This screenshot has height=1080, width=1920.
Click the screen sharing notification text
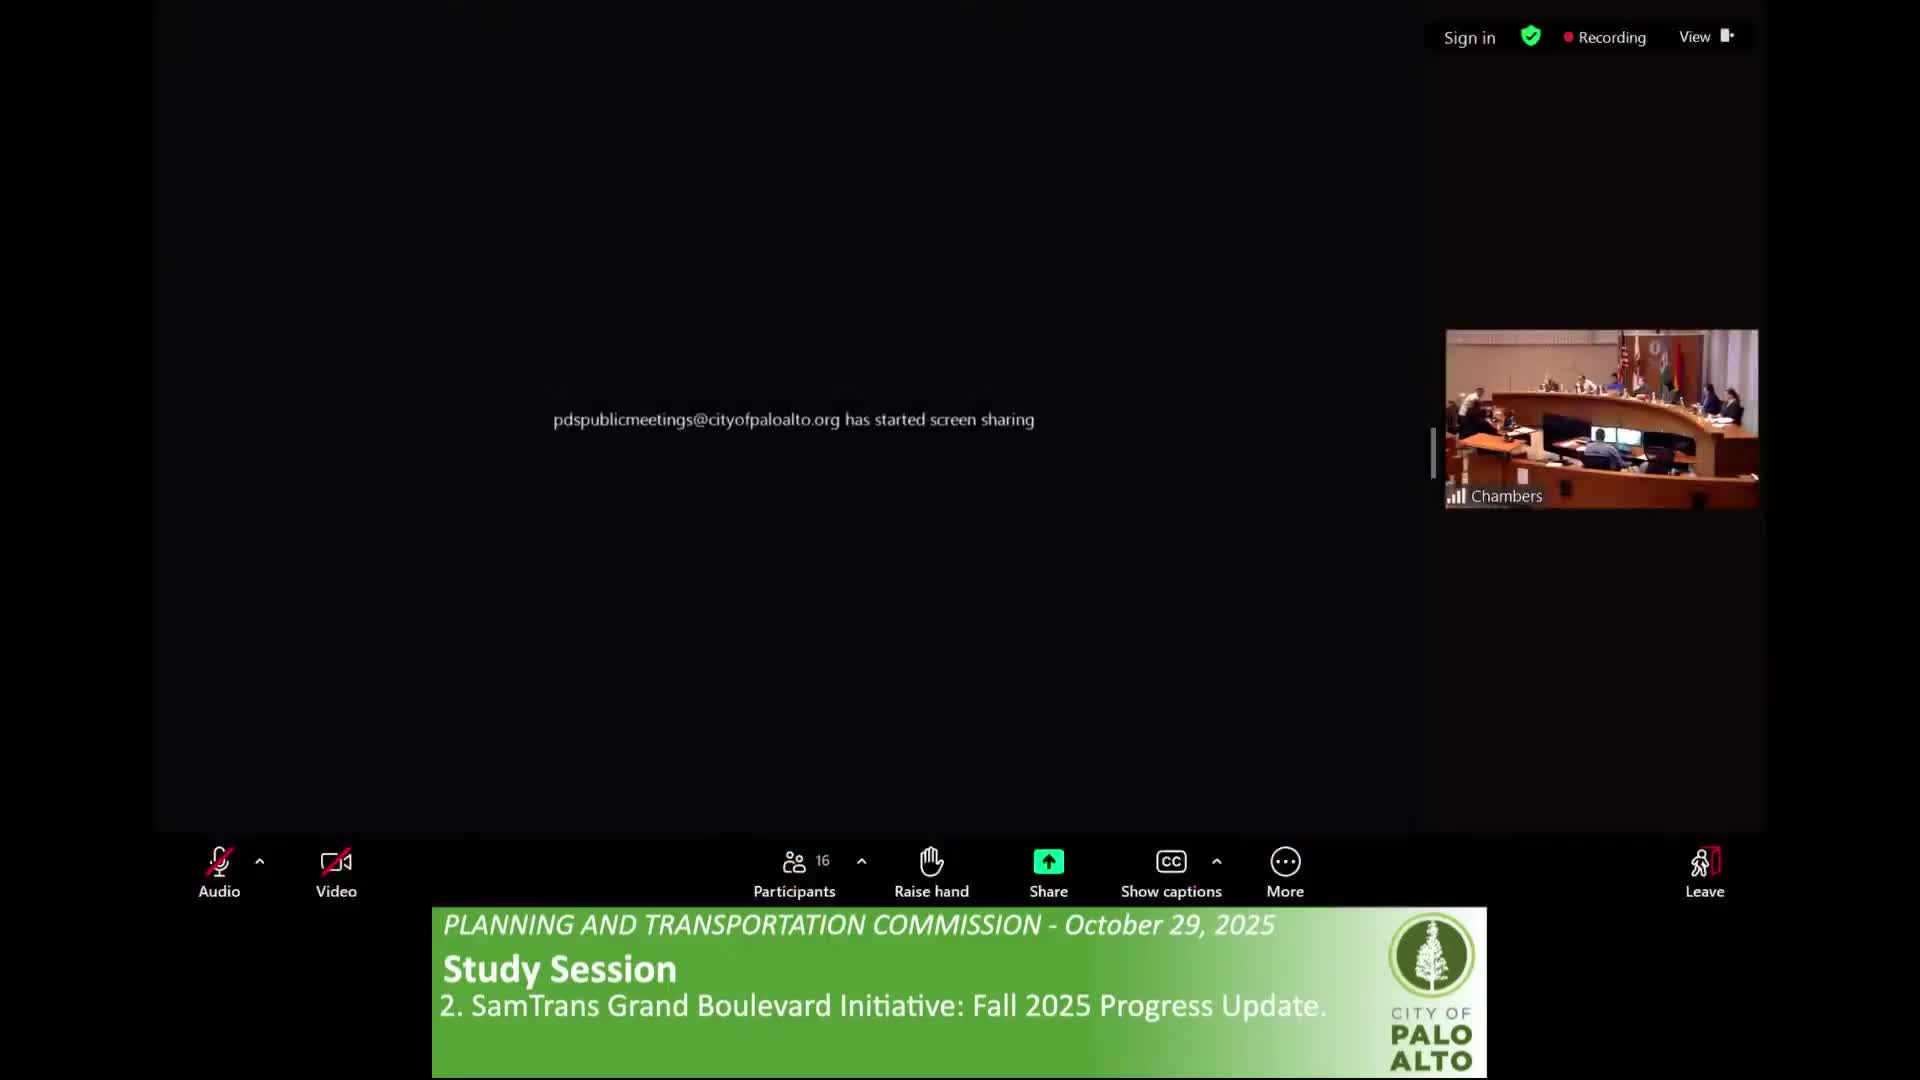[x=793, y=420]
